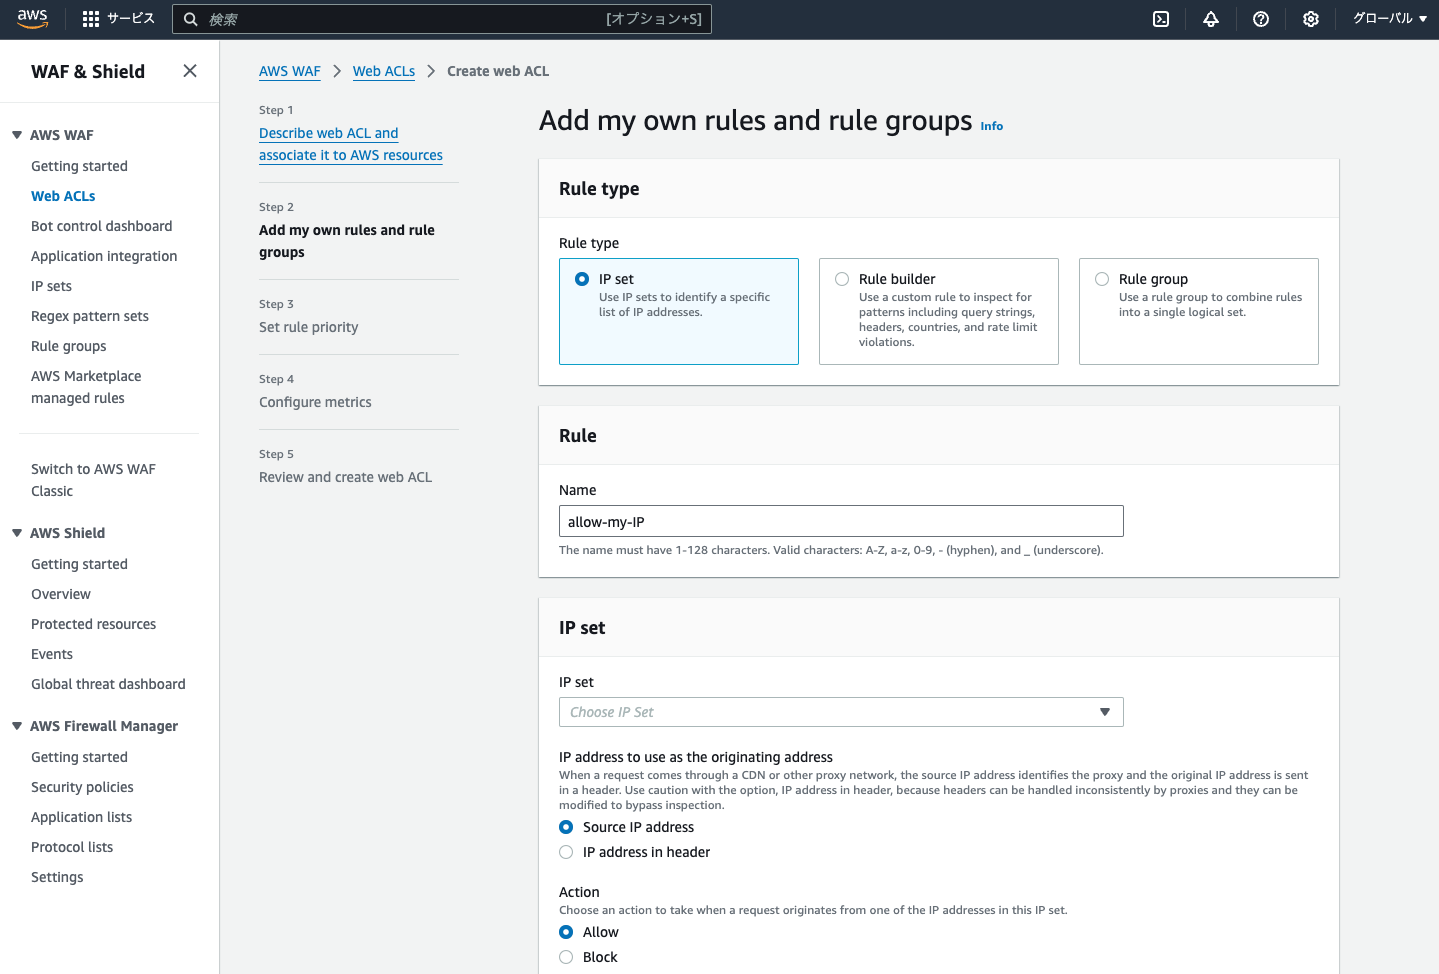Viewport: 1439px width, 974px height.
Task: Select the Allow action
Action: tap(566, 932)
